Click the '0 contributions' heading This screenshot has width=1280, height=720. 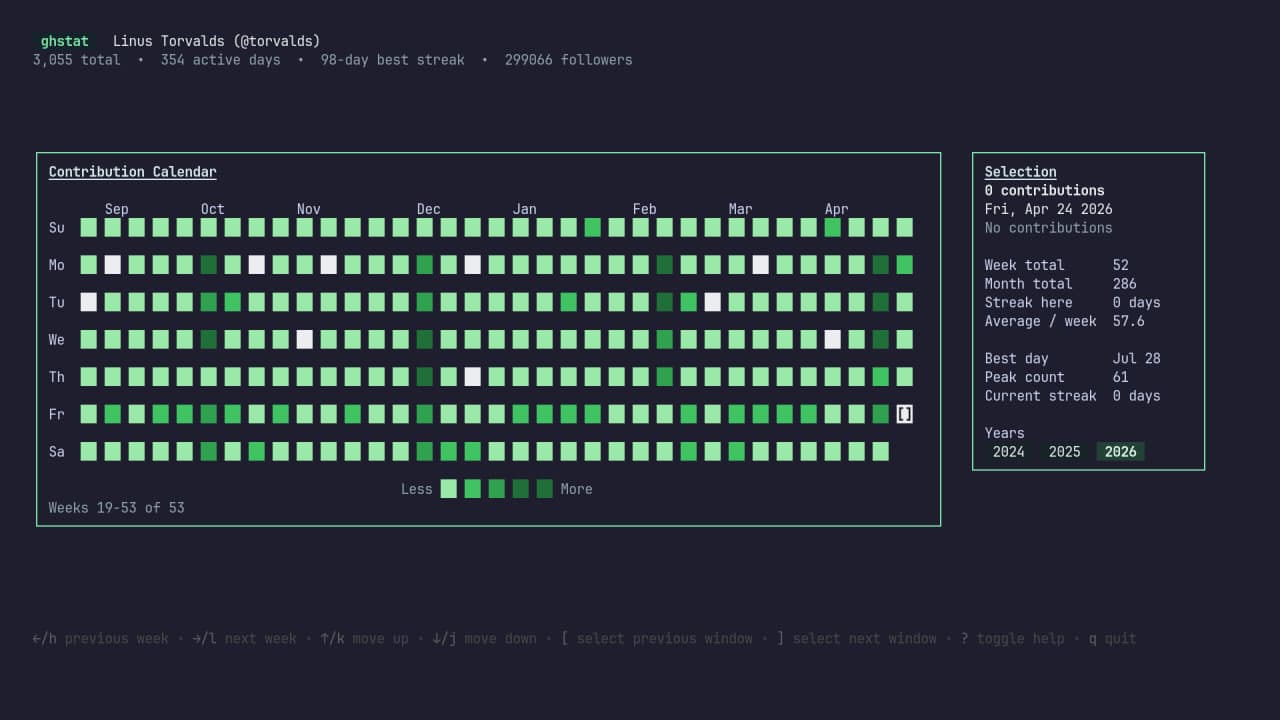[x=1044, y=190]
